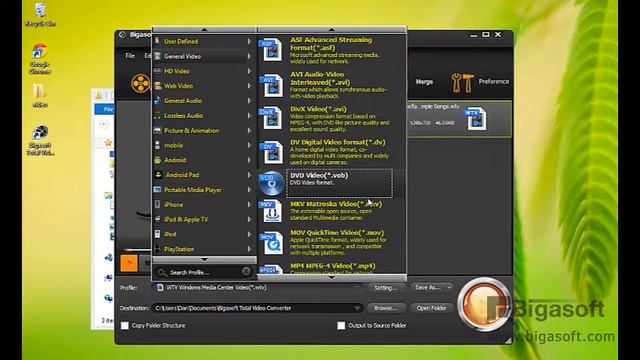This screenshot has width=640, height=360.
Task: Clear the Search Profile field icon
Action: [246, 271]
